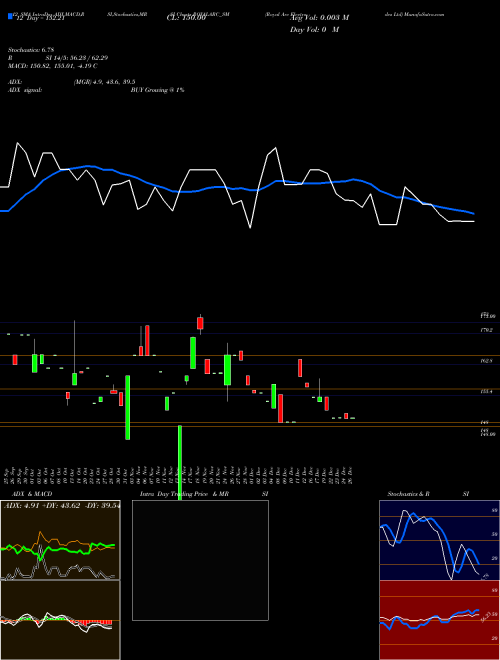Open the ADX indicator chart panel
This screenshot has height=660, width=500.
tap(60, 540)
